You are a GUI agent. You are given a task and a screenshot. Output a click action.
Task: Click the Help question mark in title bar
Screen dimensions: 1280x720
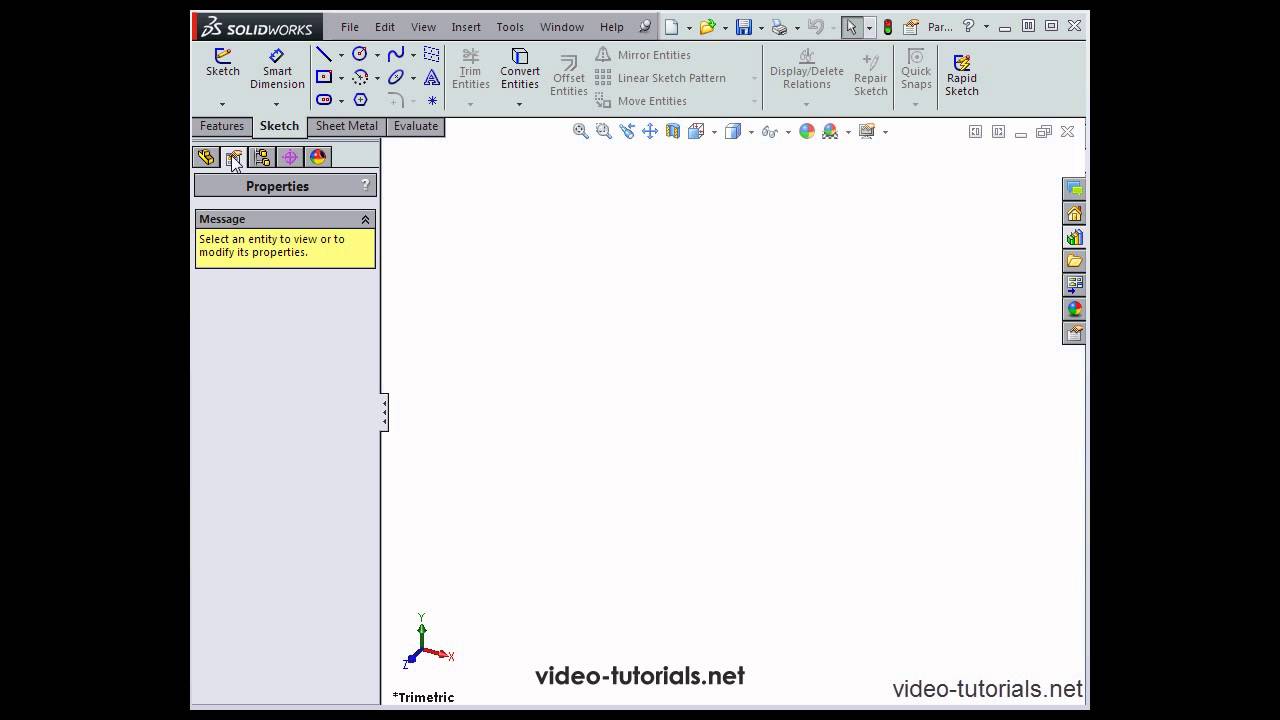click(x=968, y=27)
